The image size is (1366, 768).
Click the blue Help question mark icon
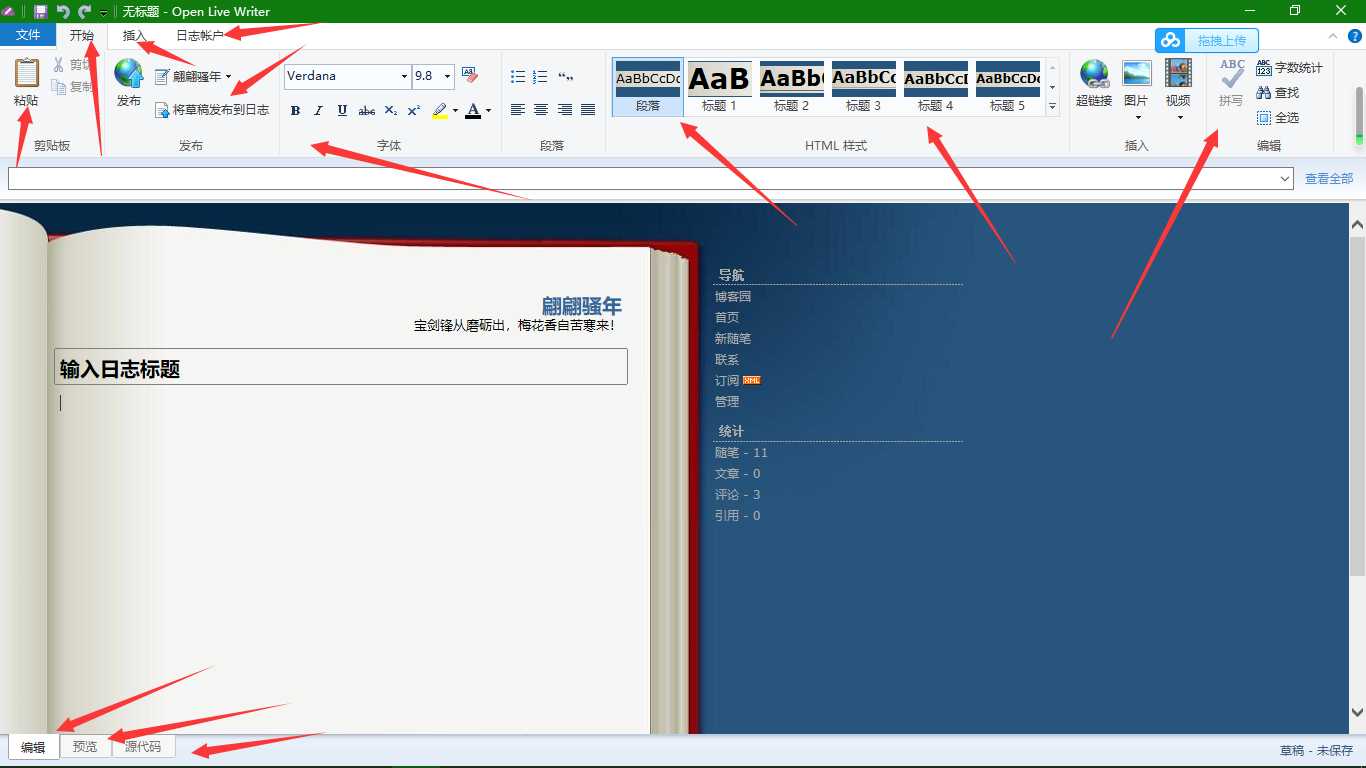click(x=1355, y=36)
